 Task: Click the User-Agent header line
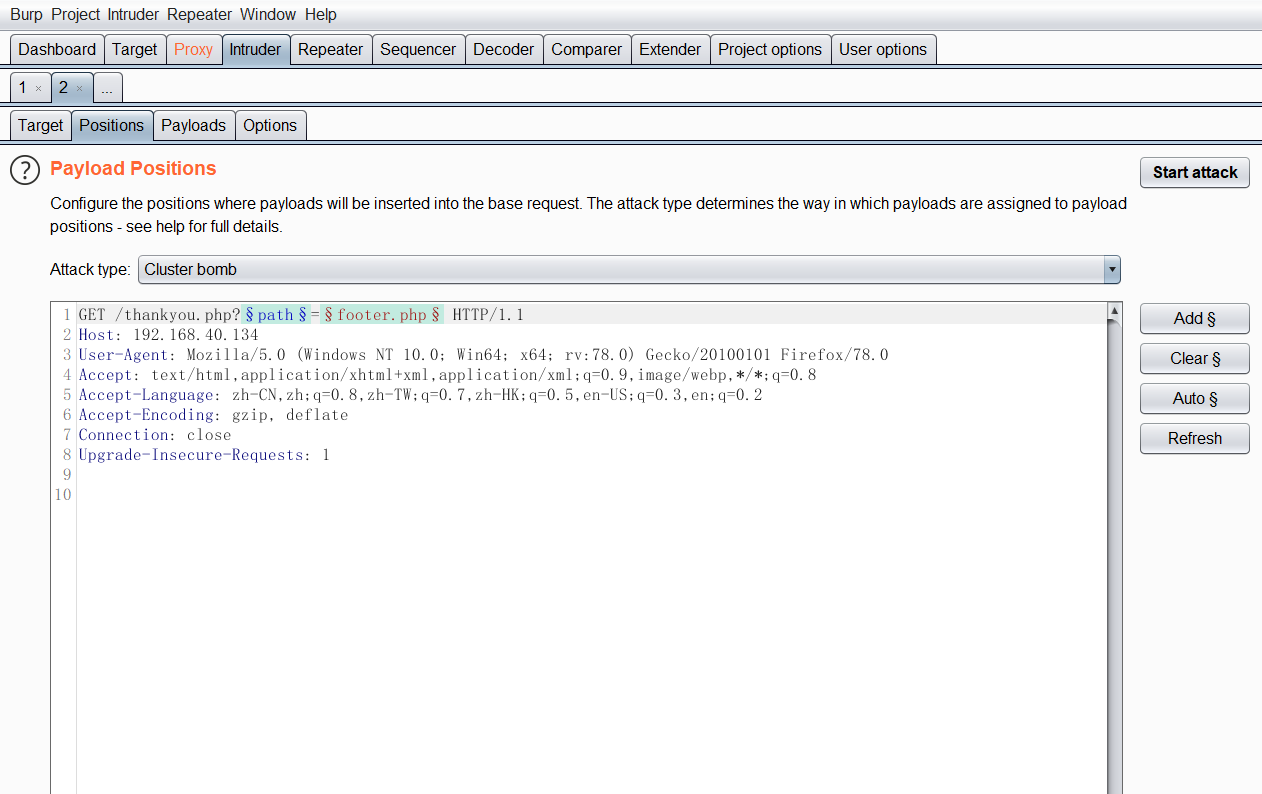point(483,355)
